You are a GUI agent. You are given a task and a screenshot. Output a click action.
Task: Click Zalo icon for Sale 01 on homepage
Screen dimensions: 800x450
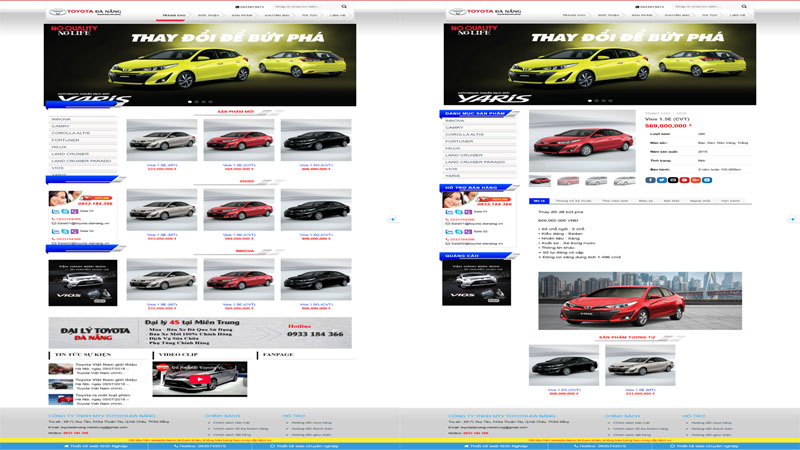[56, 211]
